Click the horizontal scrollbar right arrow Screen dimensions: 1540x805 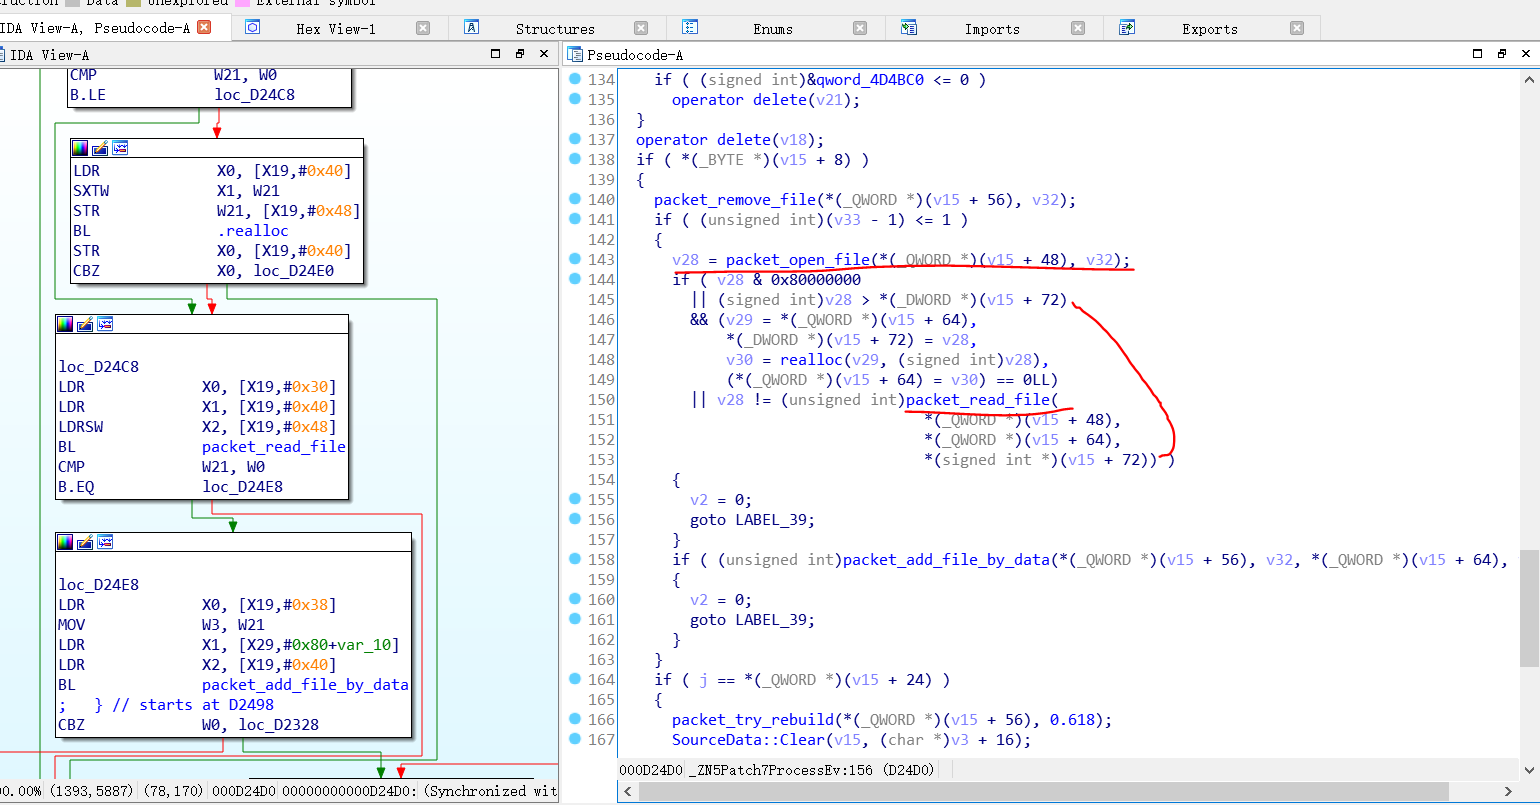pos(1509,791)
